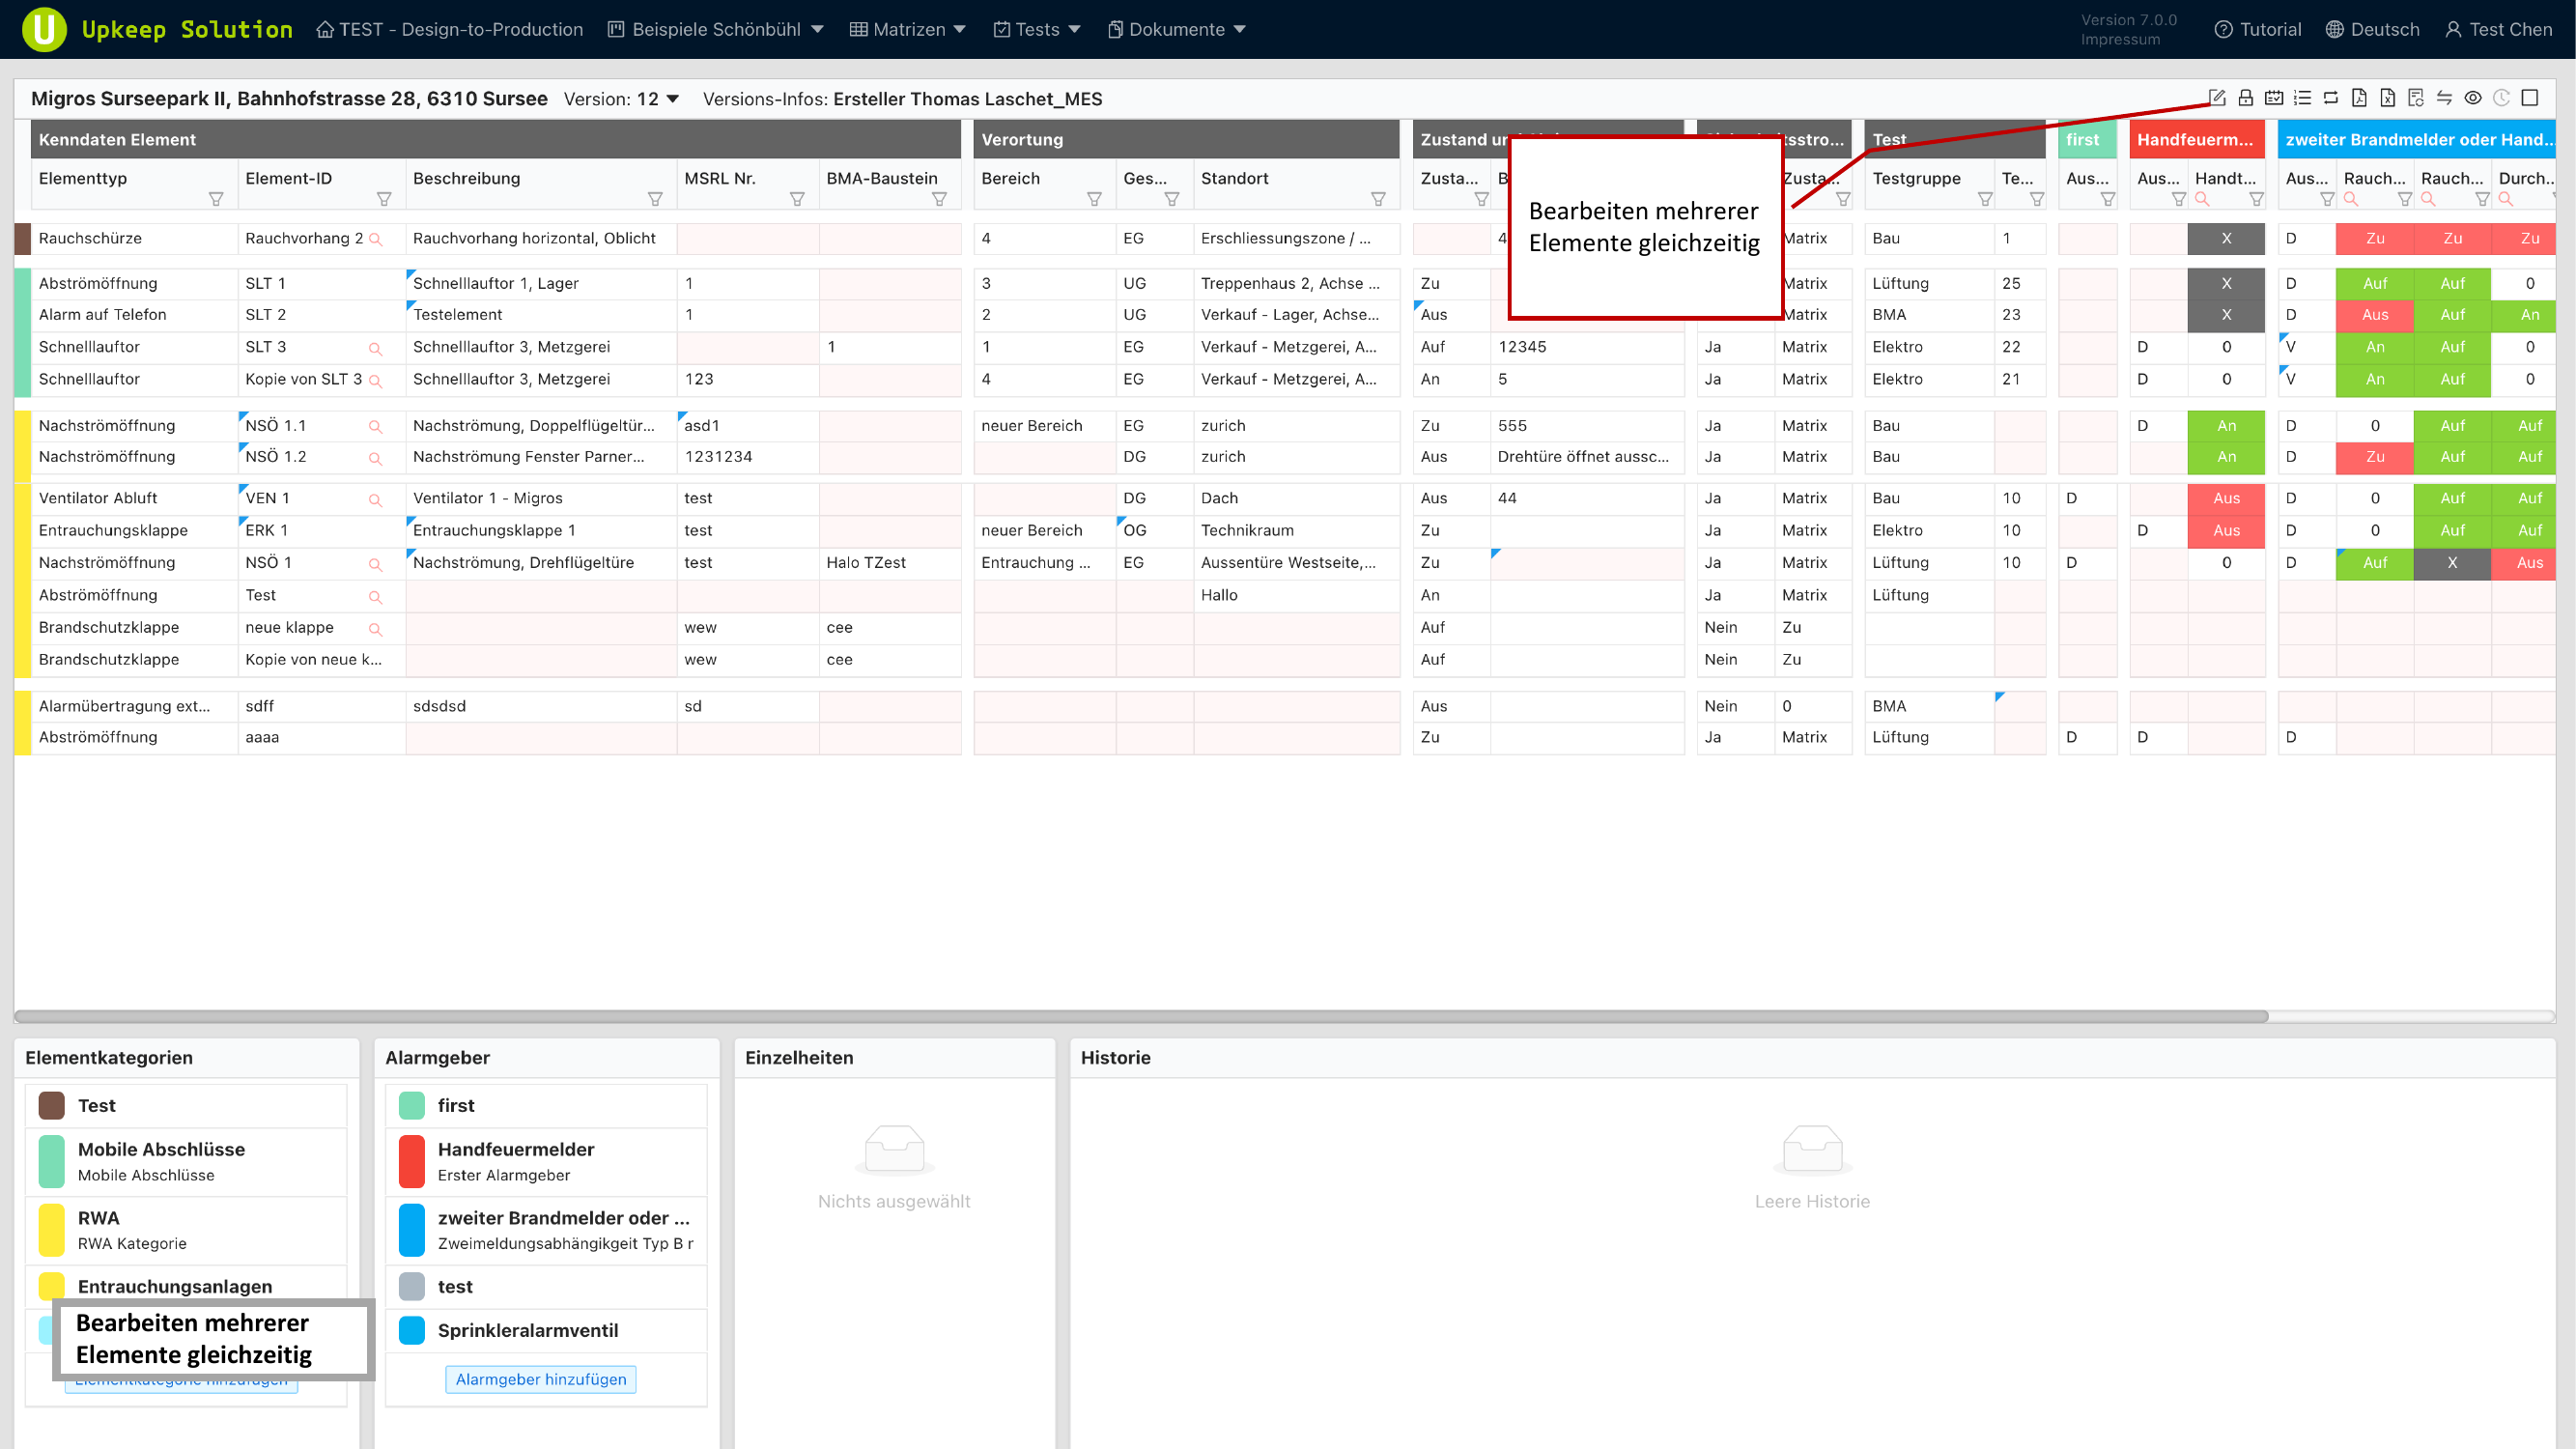
Task: Toggle the fullscreen square icon
Action: click(2529, 98)
